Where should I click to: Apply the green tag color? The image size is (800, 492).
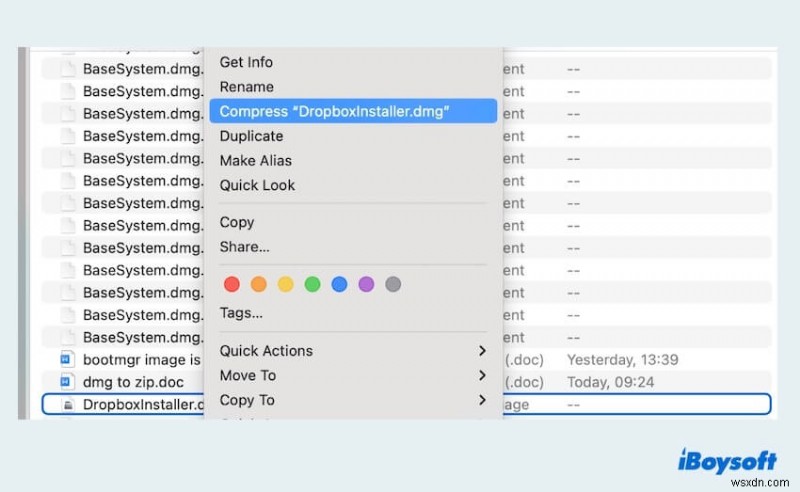coord(312,284)
